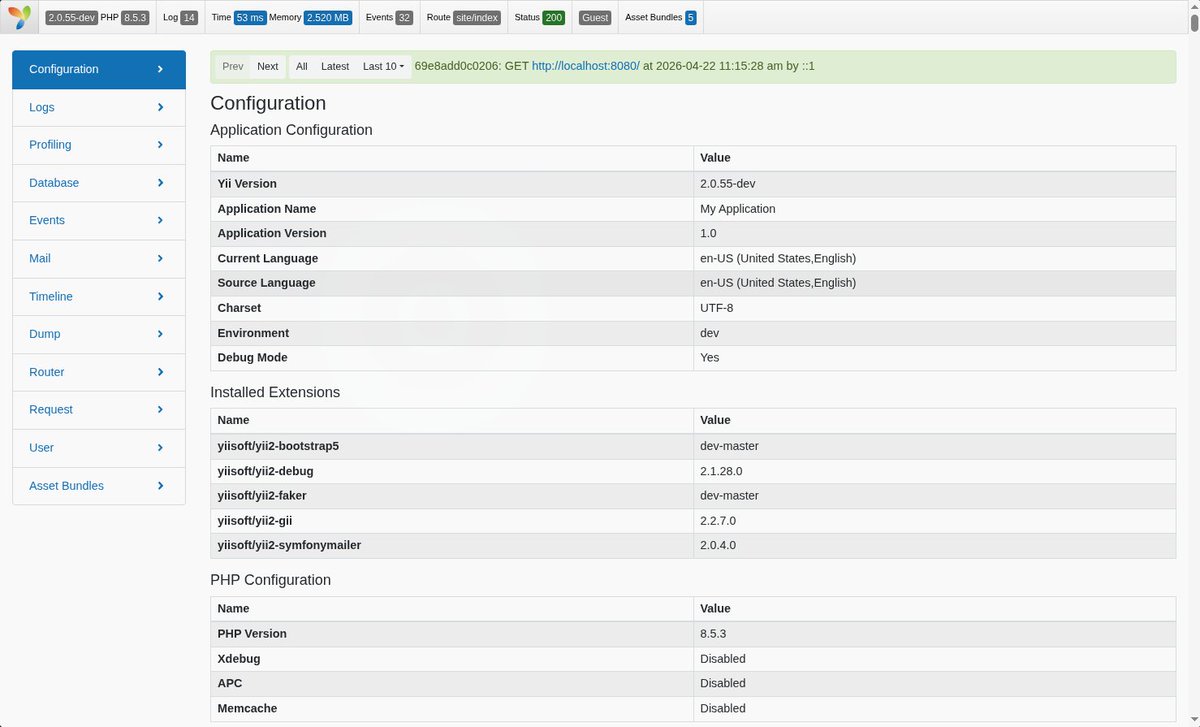
Task: Click chevron arrow beside Dump
Action: tap(160, 334)
